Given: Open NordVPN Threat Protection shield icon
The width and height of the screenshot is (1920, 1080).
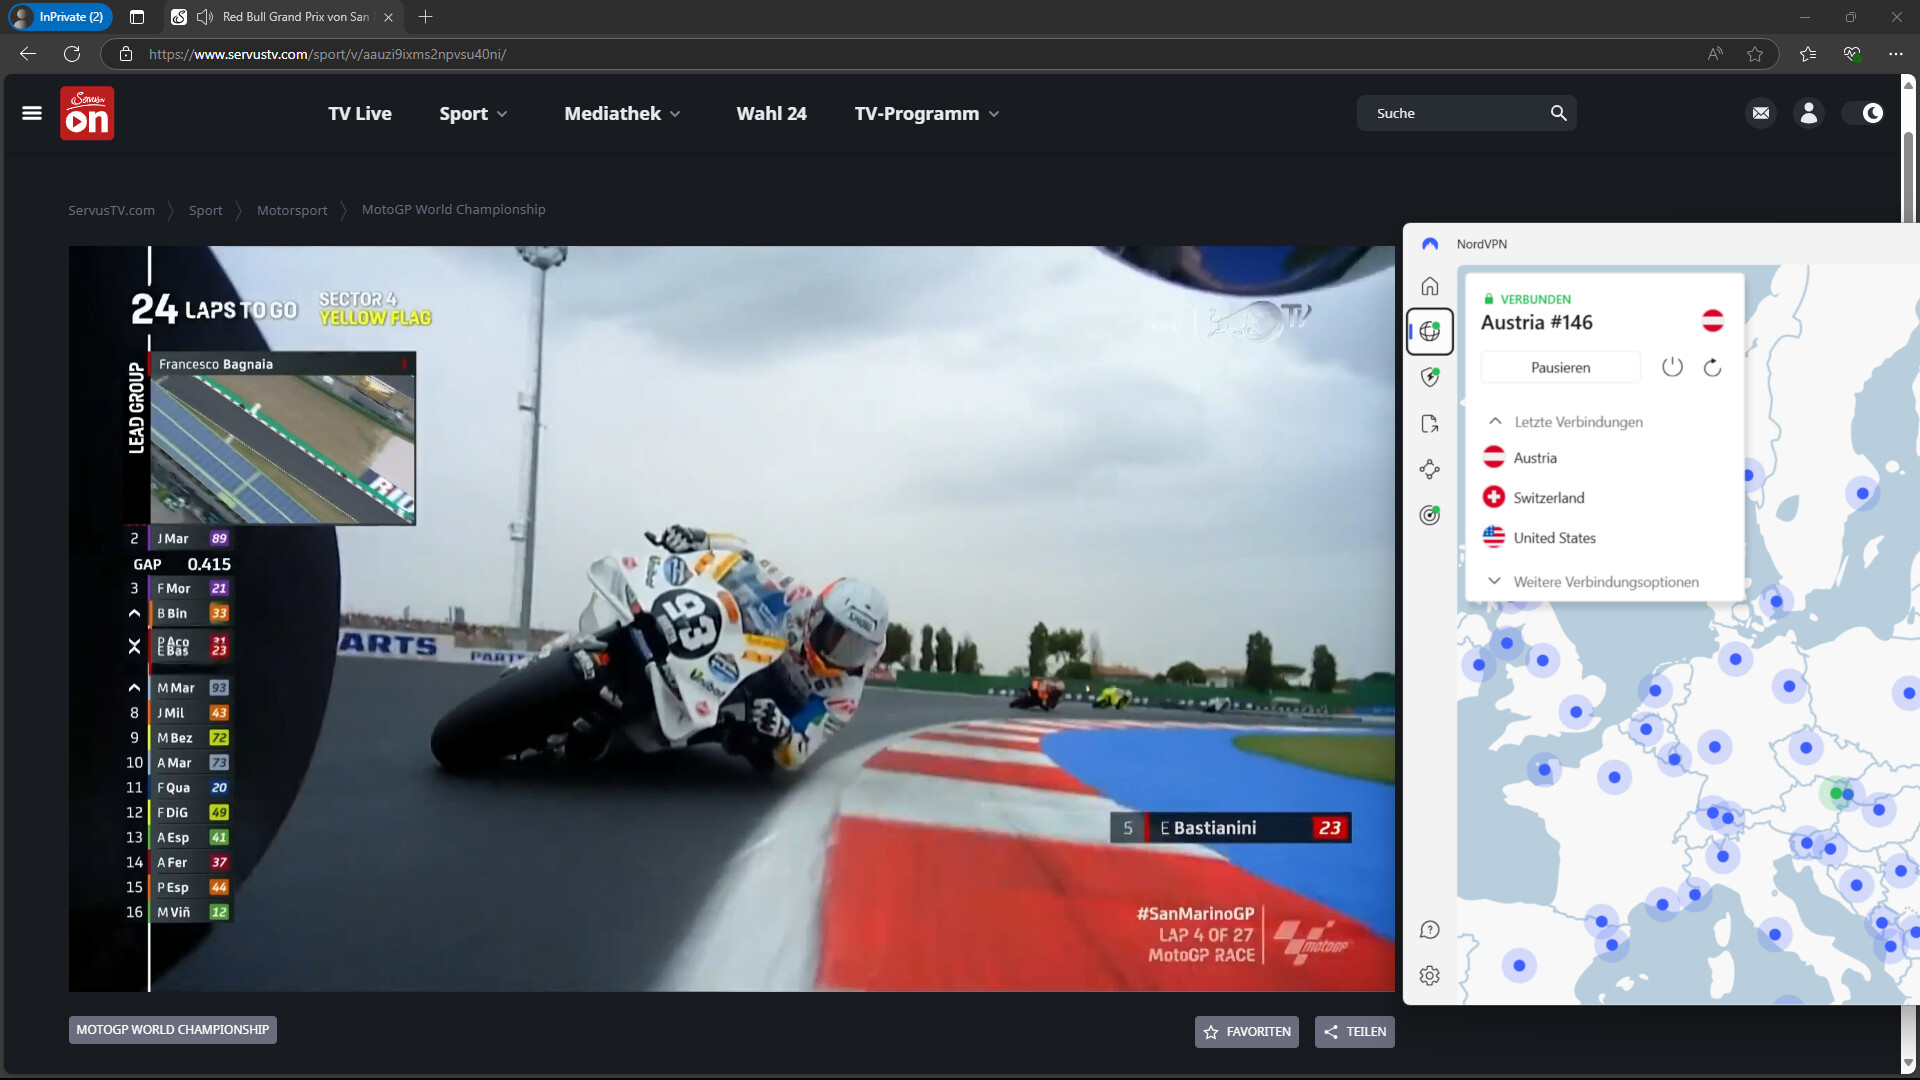Looking at the screenshot, I should (x=1430, y=377).
